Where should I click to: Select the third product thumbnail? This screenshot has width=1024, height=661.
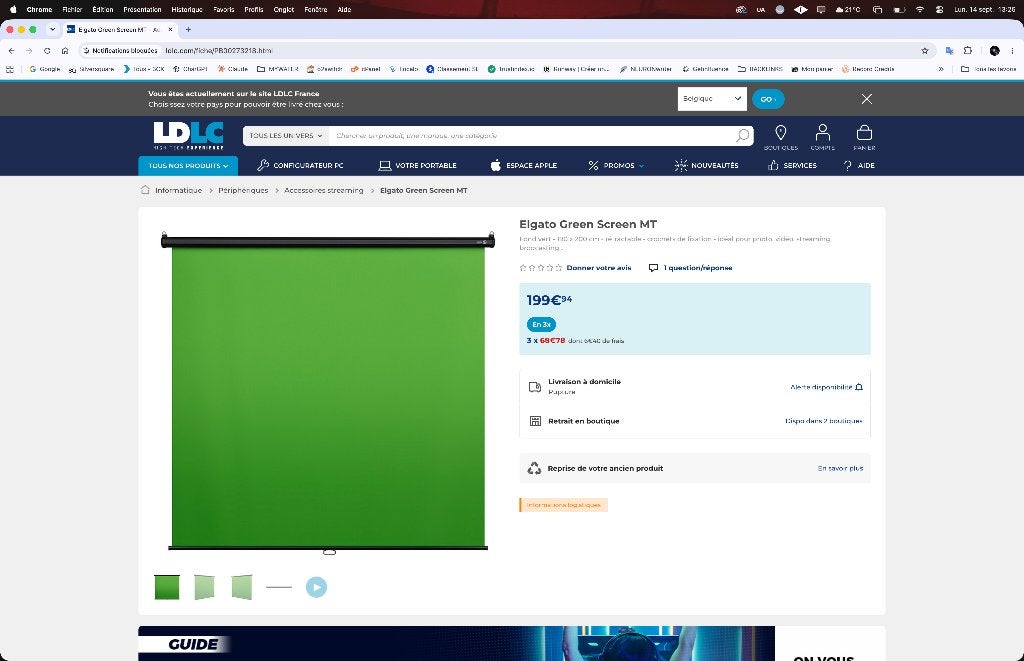[x=242, y=587]
